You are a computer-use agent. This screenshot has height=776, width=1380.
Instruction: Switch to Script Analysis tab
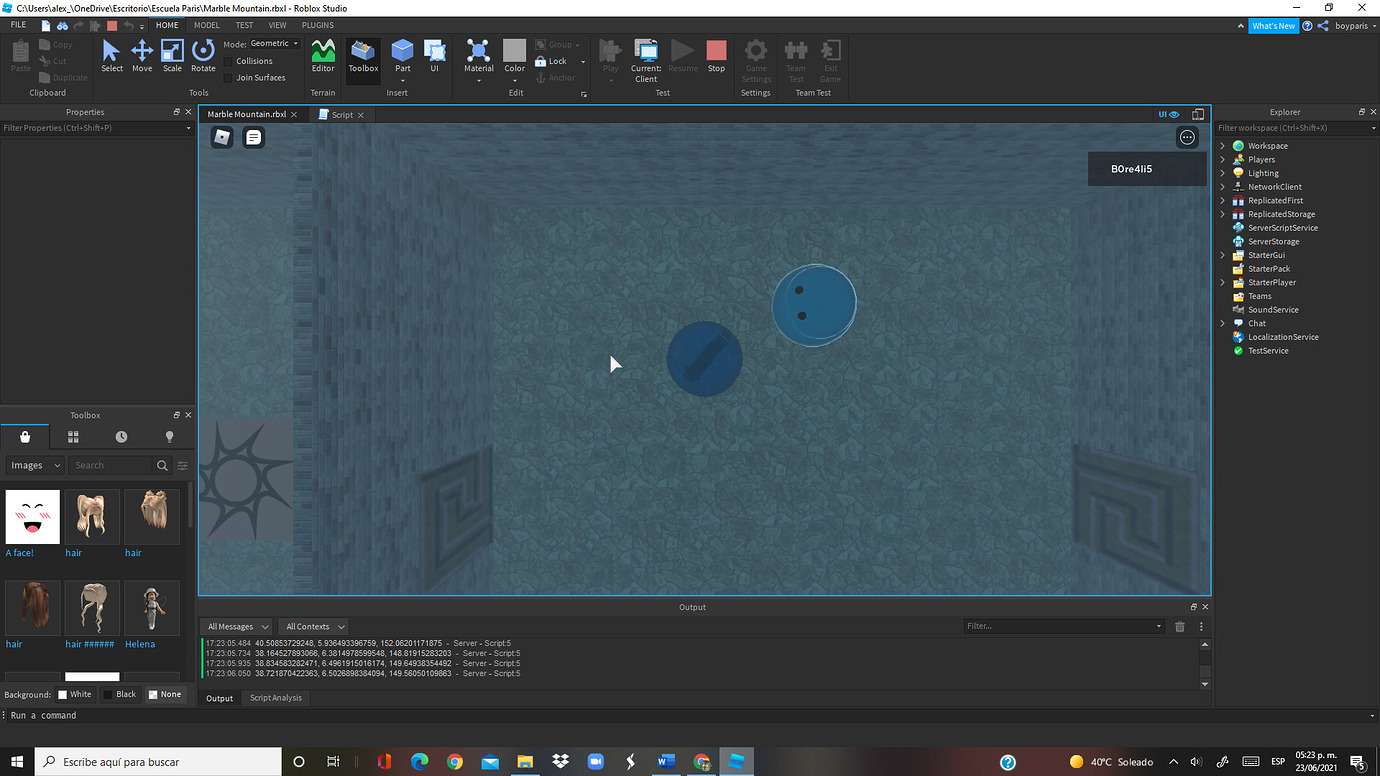[x=276, y=698]
